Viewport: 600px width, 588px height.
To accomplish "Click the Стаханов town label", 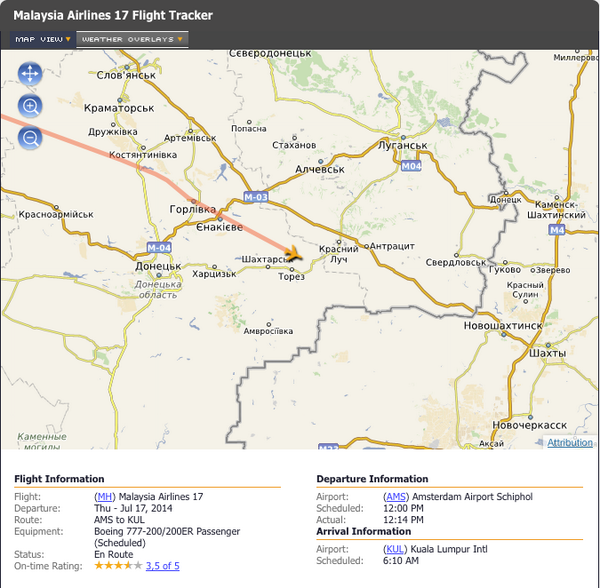I will coord(294,145).
